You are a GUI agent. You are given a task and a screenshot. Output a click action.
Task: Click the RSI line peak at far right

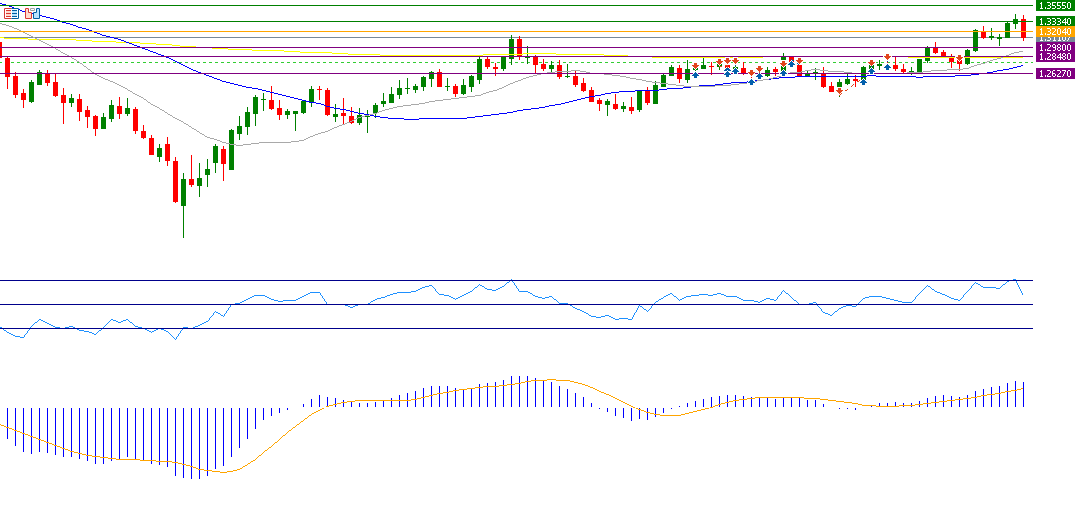pos(1015,281)
